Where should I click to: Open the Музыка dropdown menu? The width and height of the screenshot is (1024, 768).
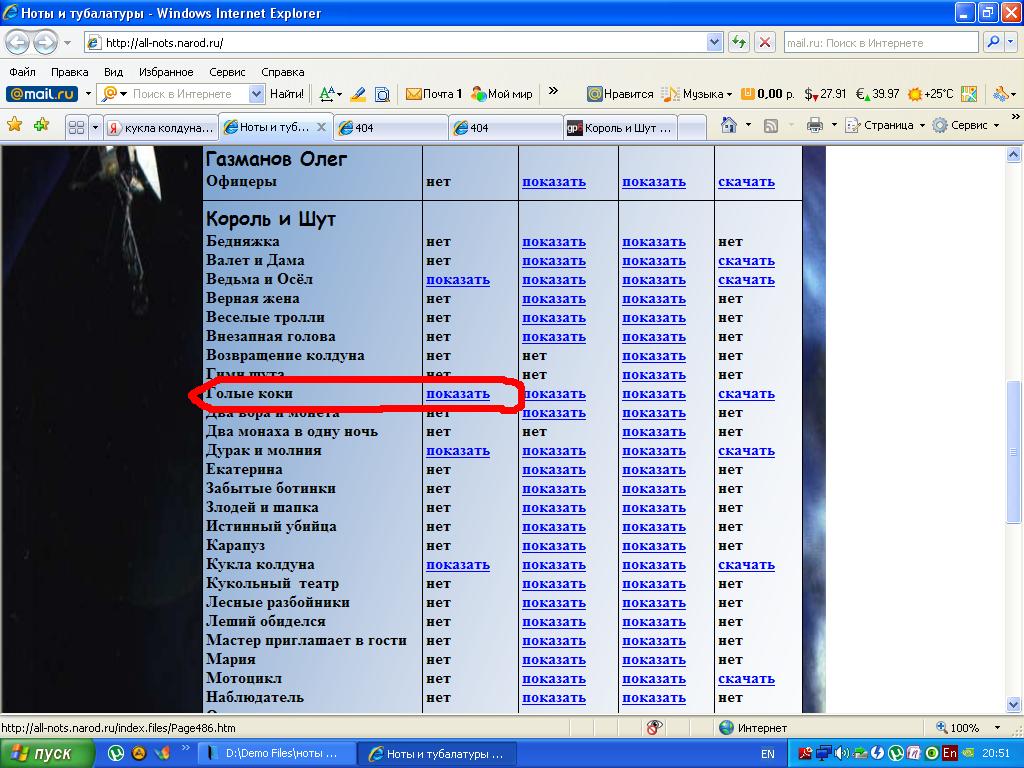(697, 94)
